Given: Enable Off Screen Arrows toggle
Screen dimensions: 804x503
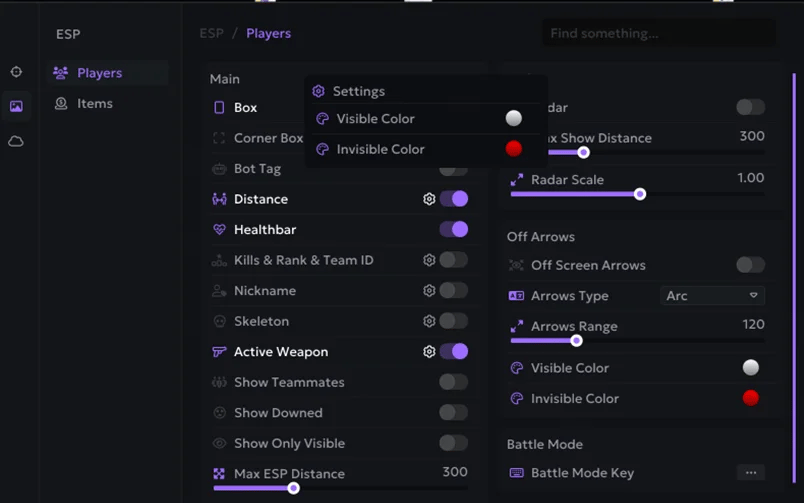Looking at the screenshot, I should (x=750, y=265).
